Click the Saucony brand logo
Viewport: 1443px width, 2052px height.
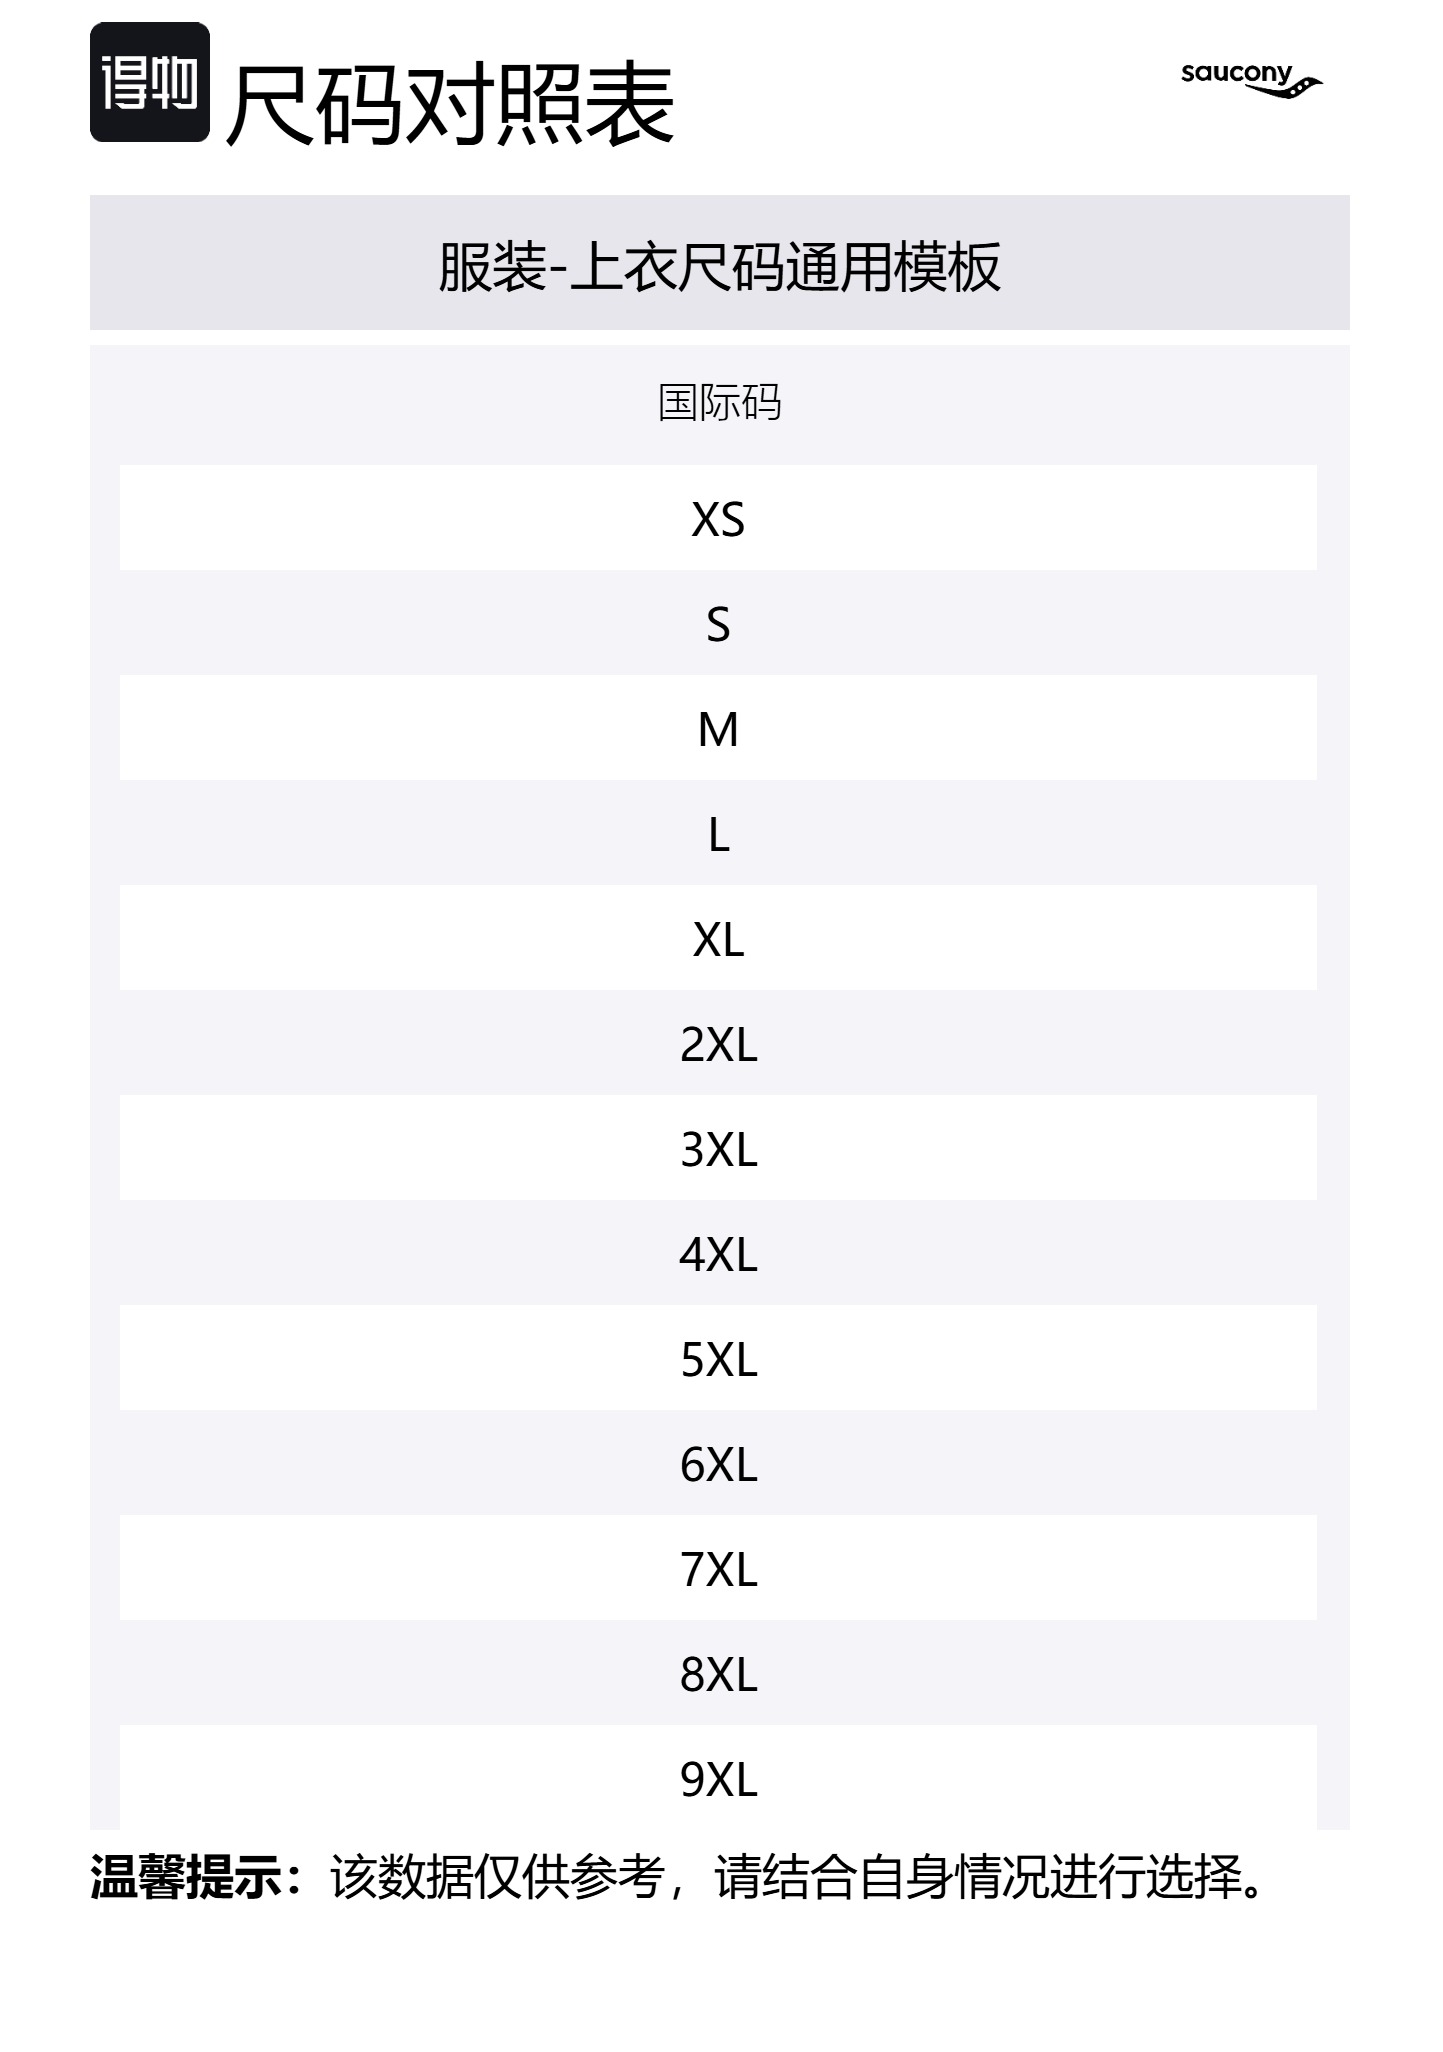coord(1250,80)
